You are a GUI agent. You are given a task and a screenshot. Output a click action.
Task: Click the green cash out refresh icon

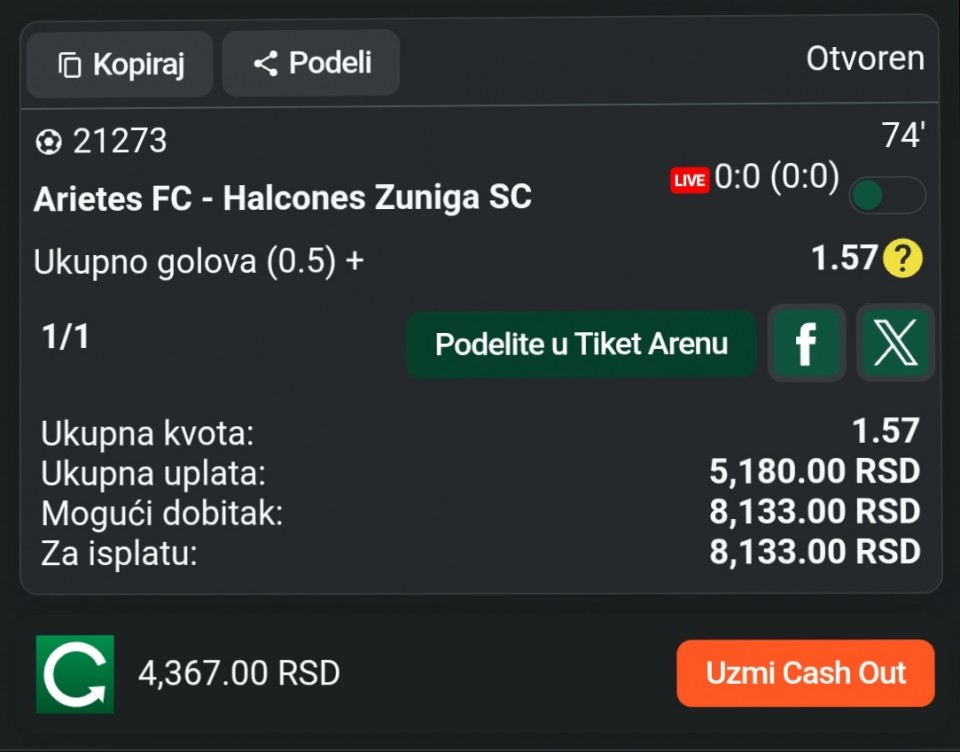[x=75, y=674]
